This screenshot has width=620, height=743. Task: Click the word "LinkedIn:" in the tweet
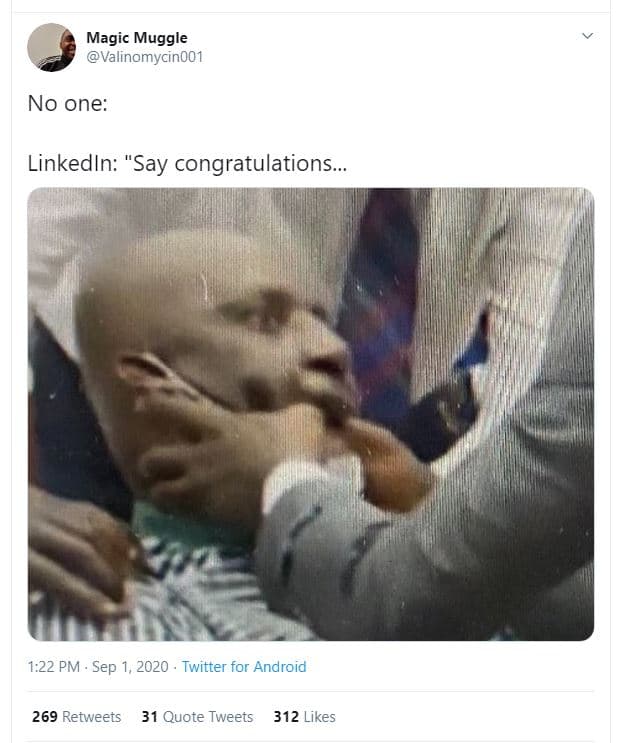[x=71, y=162]
